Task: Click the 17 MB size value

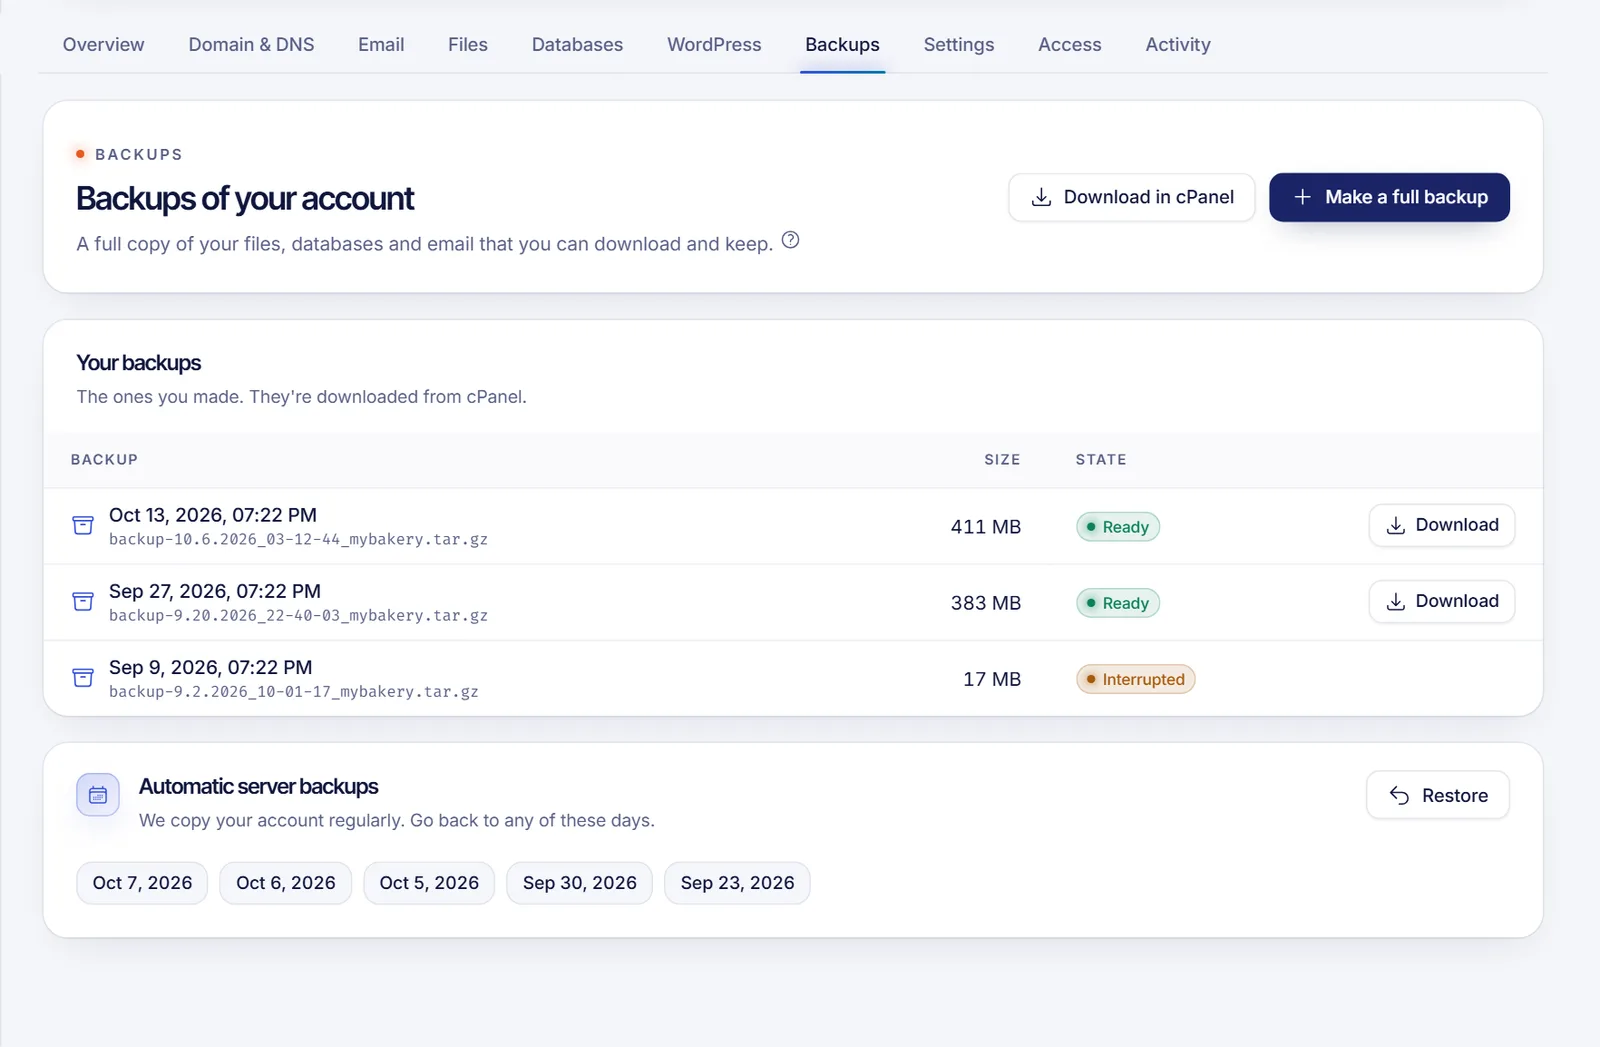Action: pos(991,679)
